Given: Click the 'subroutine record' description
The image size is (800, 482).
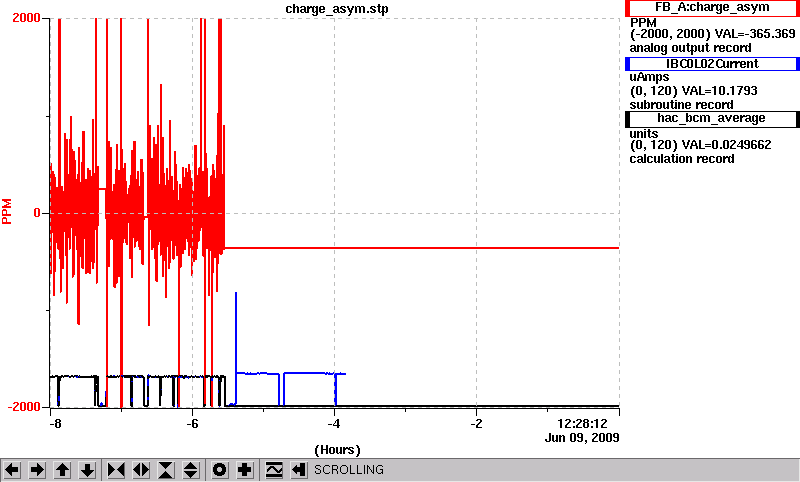Looking at the screenshot, I should pos(681,105).
